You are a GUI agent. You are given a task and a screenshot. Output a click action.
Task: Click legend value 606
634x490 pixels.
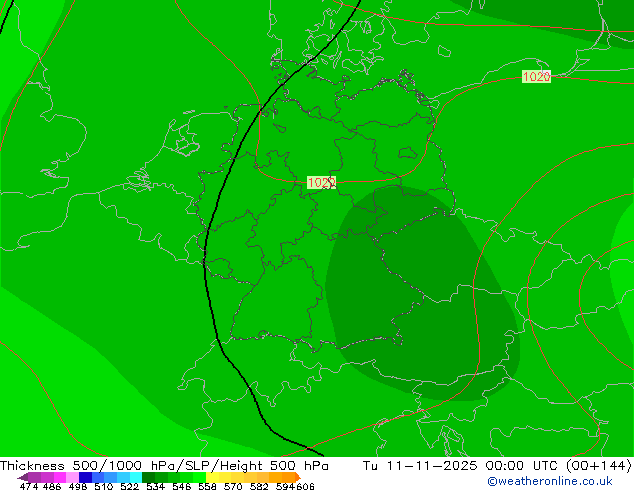click(305, 486)
